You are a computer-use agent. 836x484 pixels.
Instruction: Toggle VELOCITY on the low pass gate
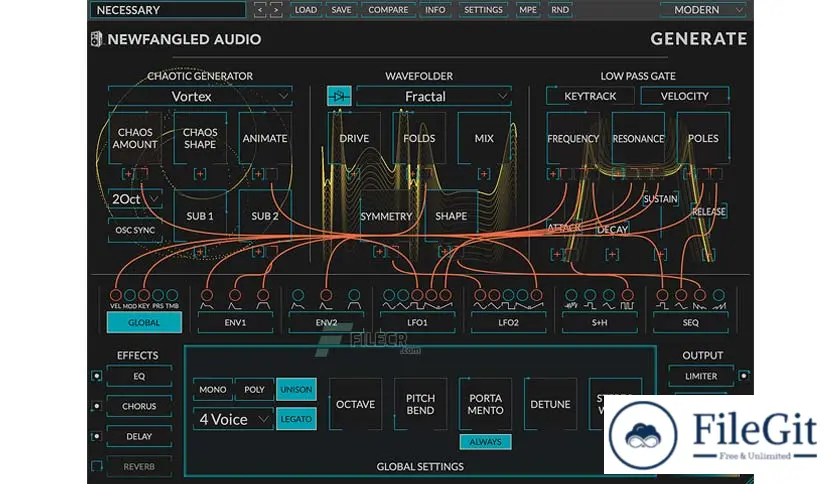tap(685, 96)
